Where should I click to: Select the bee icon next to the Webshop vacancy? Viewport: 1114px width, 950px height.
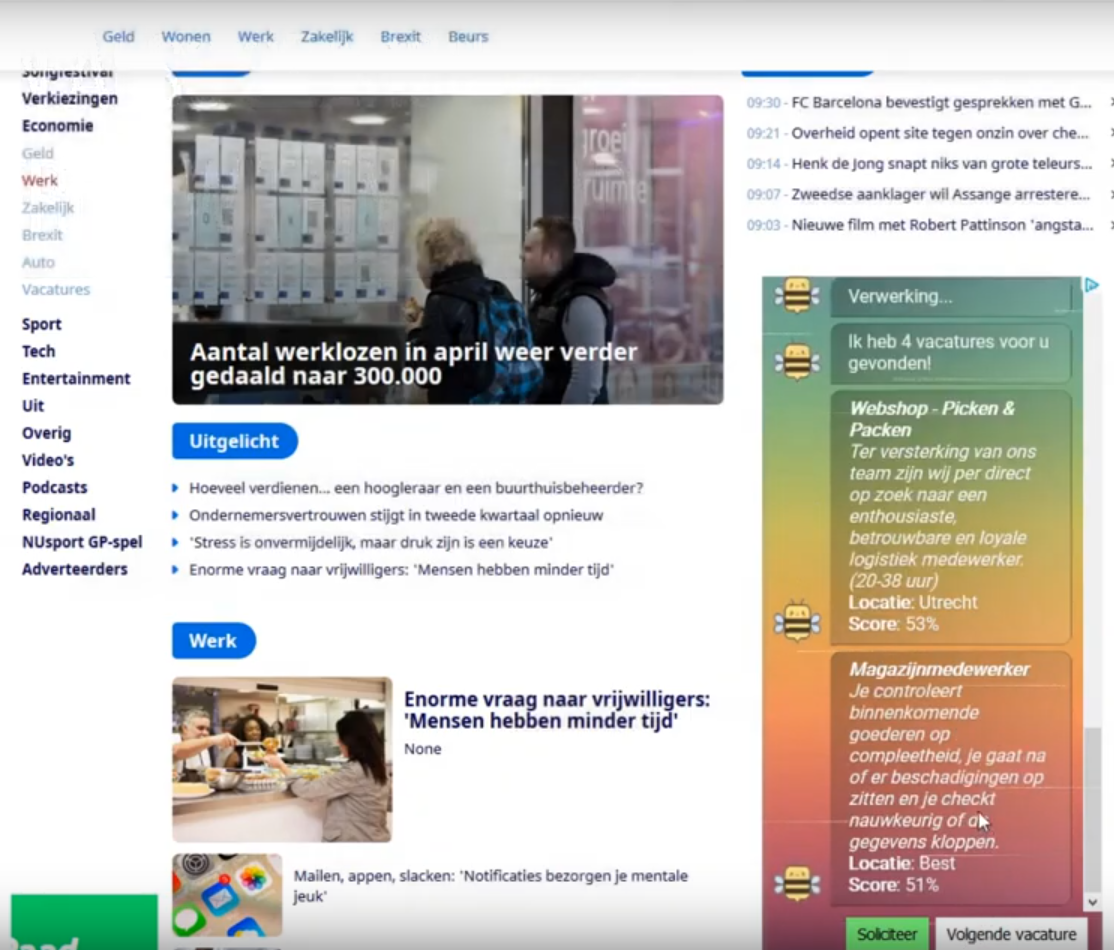pos(795,619)
